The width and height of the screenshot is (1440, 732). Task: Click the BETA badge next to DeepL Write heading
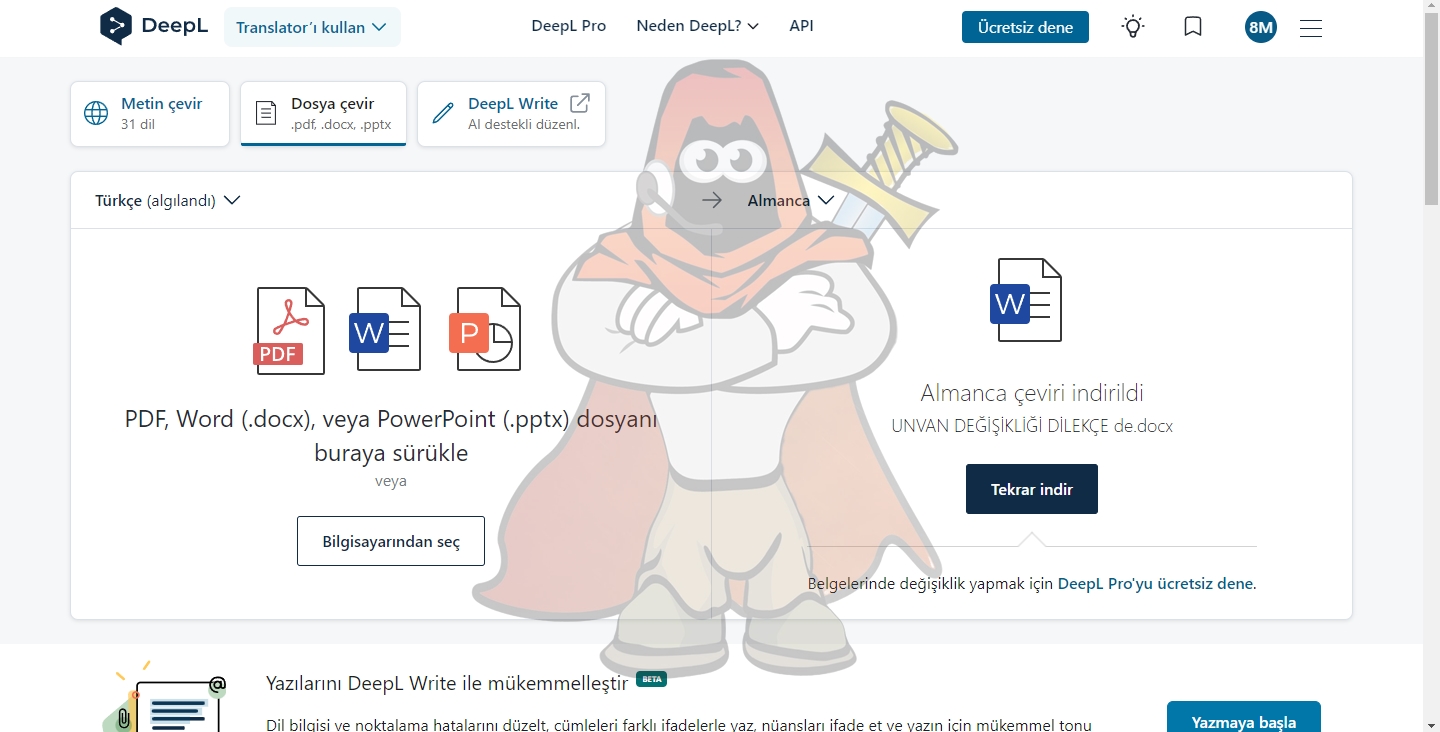point(652,679)
